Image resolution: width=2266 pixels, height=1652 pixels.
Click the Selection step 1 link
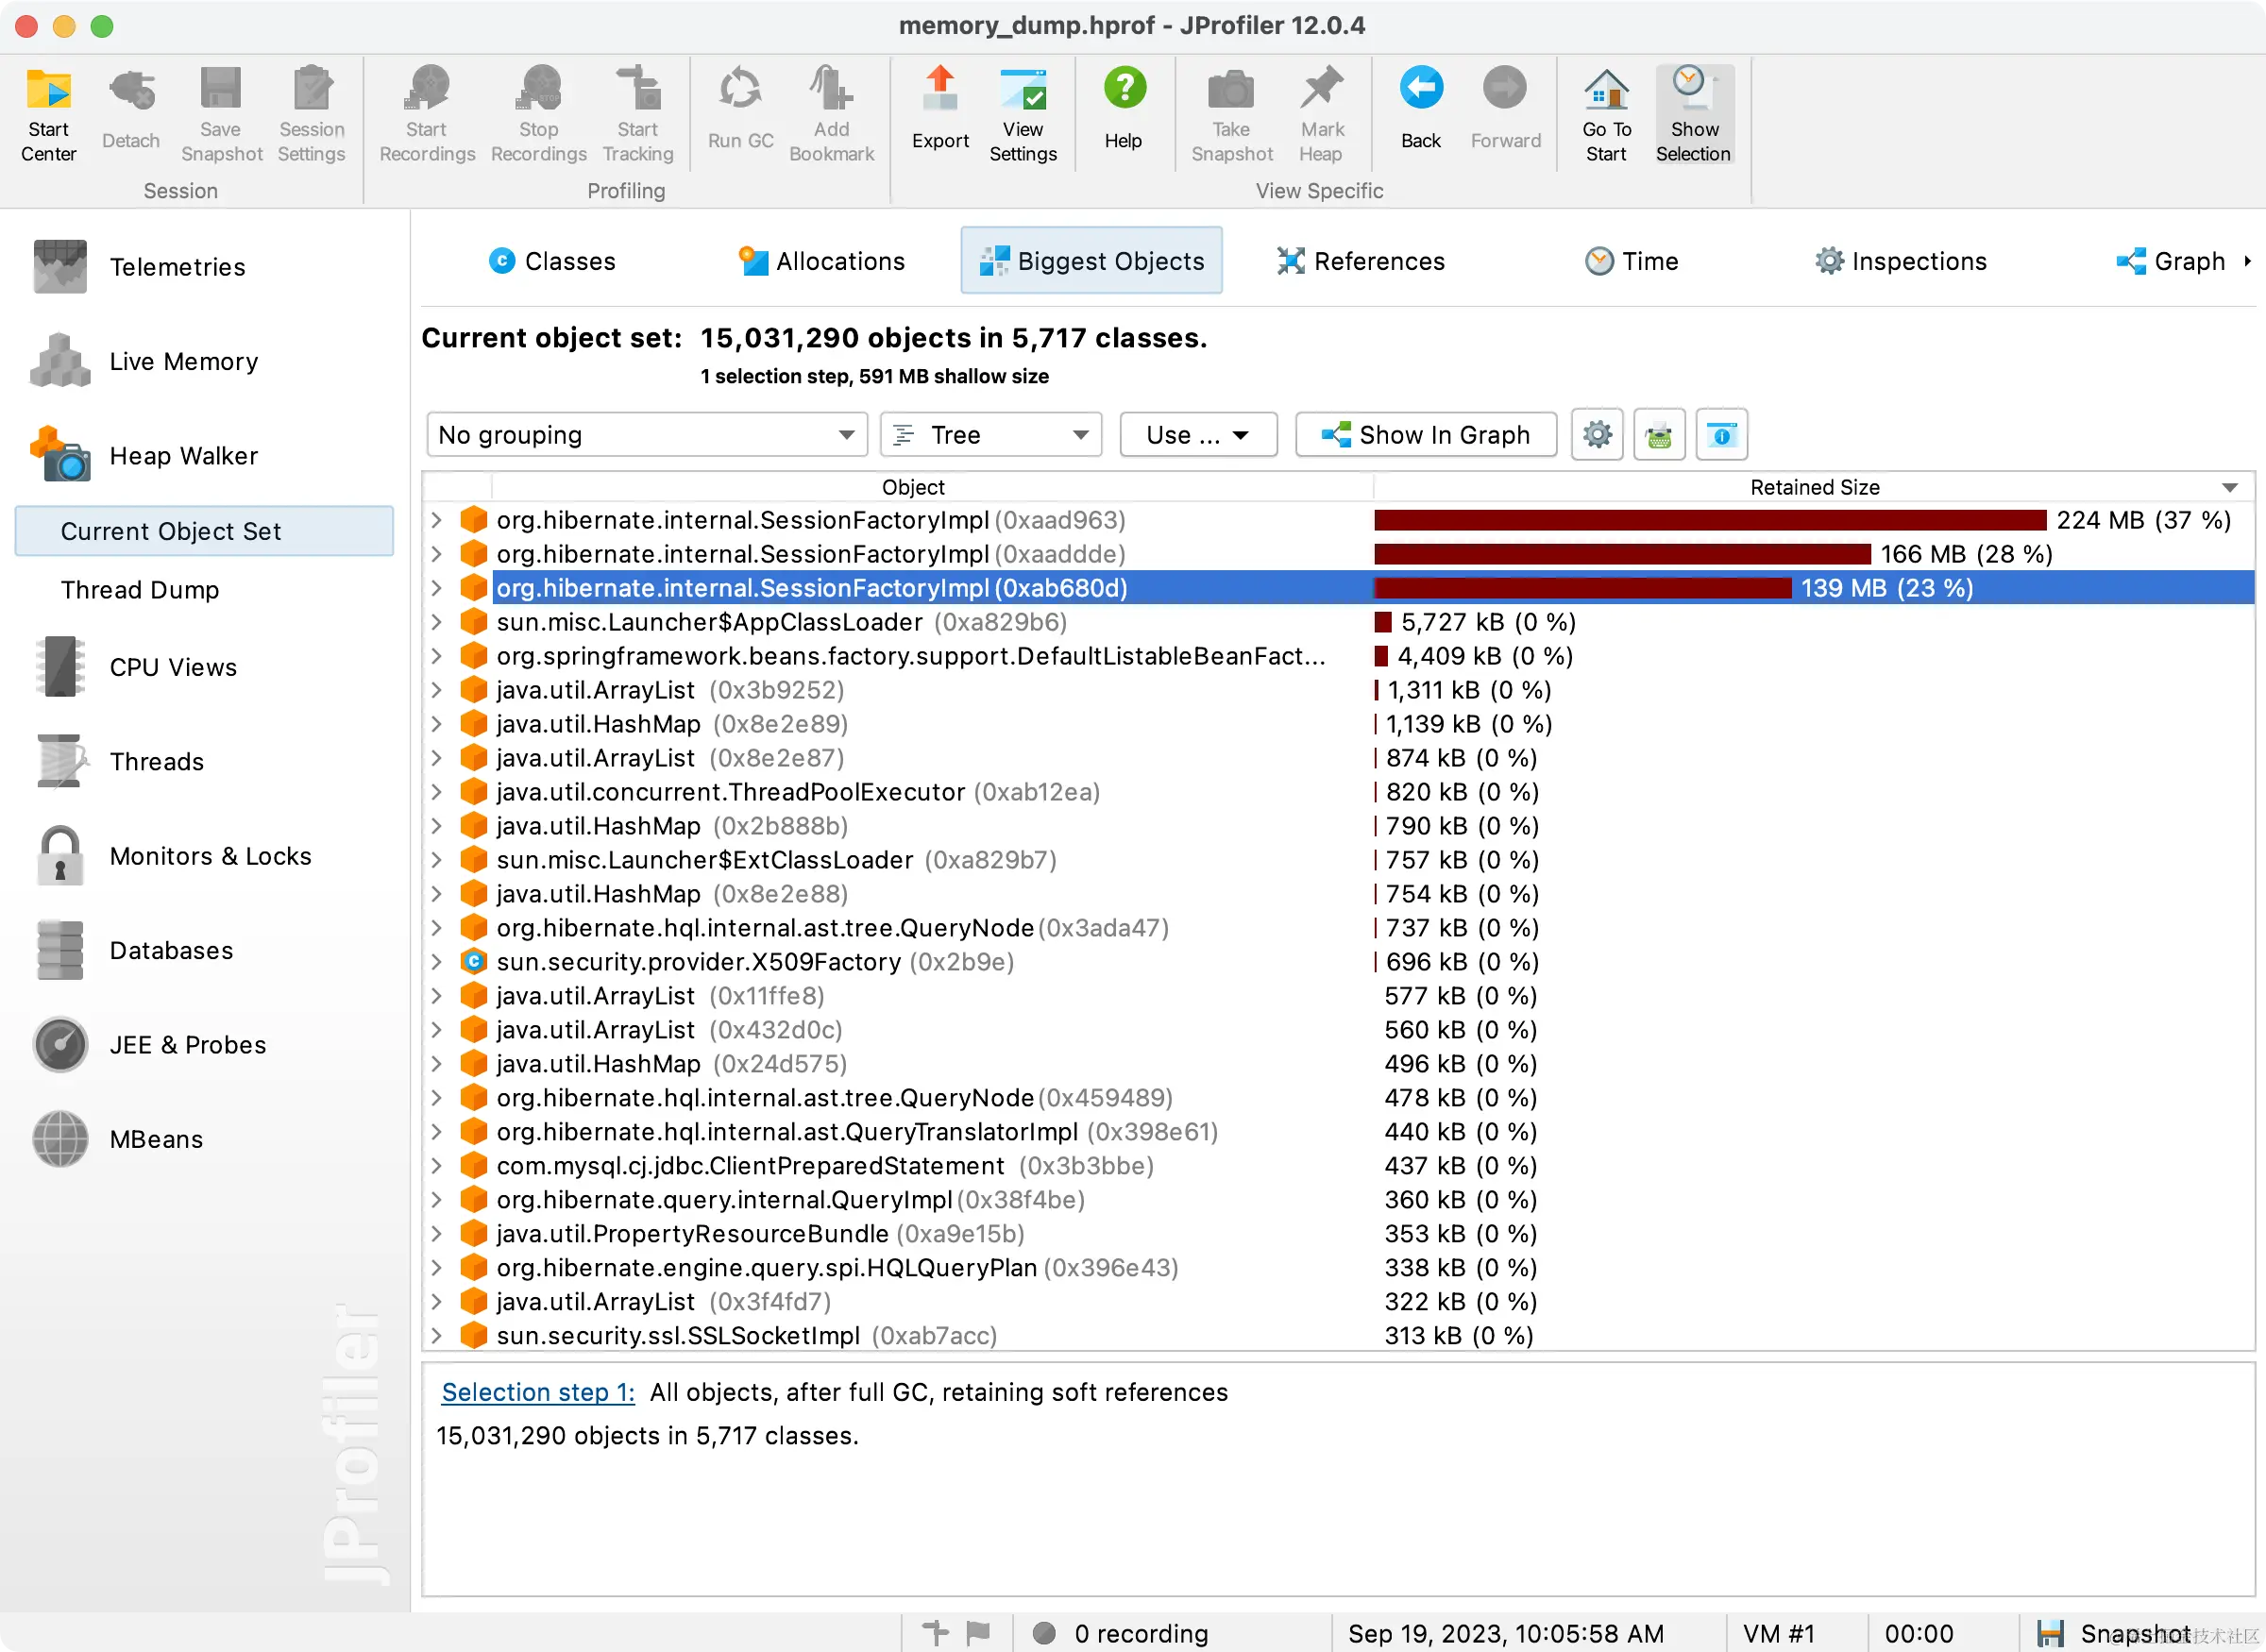[x=538, y=1392]
